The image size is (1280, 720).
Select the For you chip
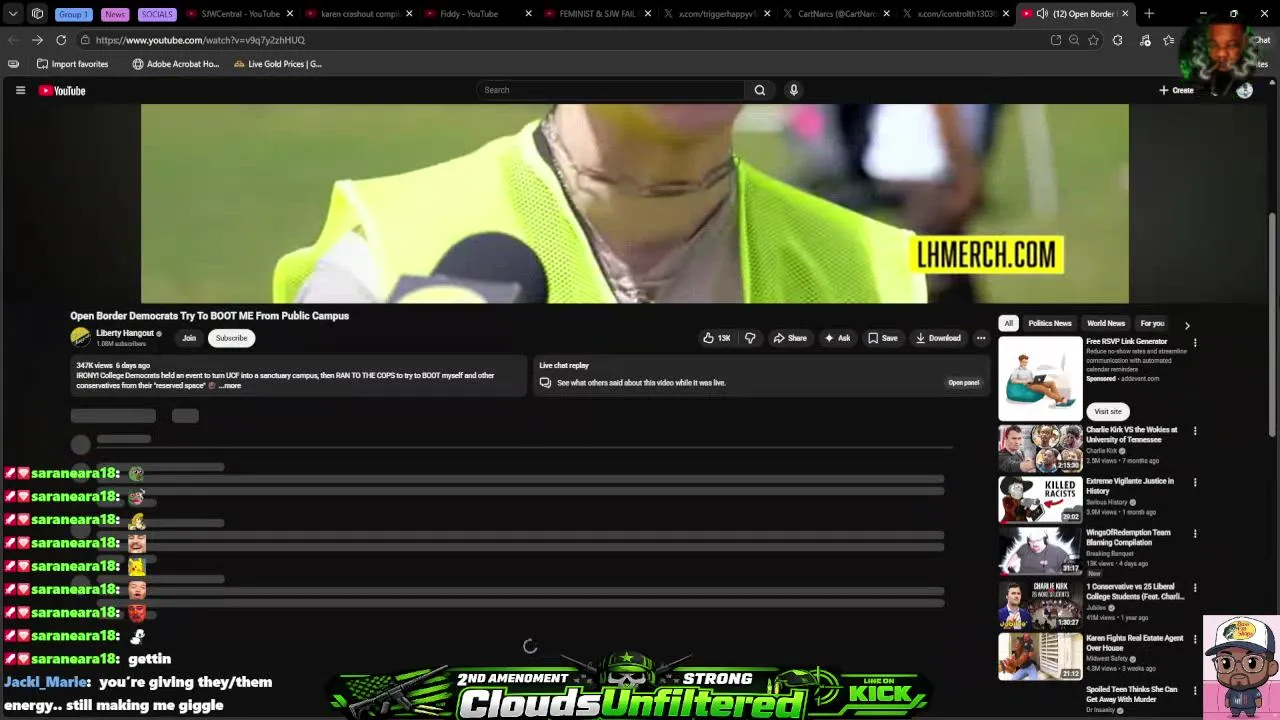(1152, 323)
